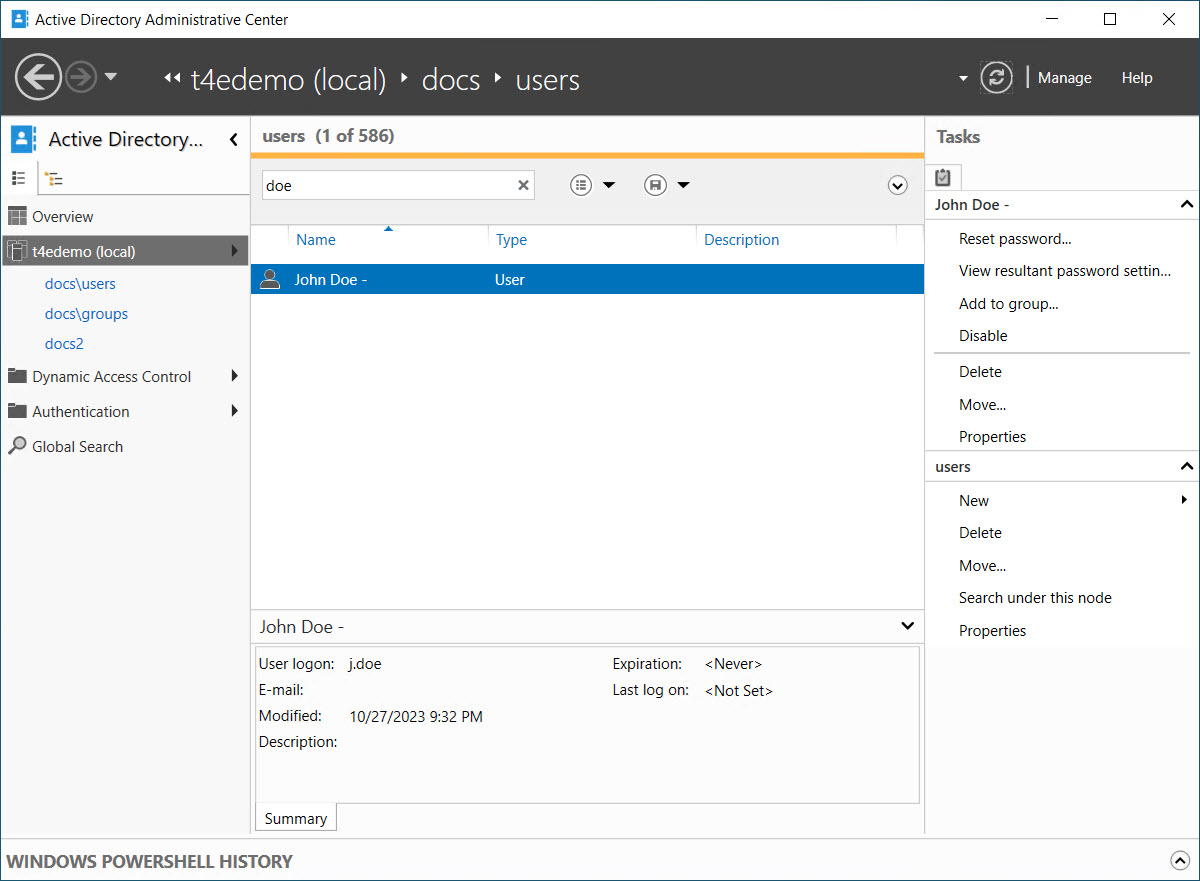This screenshot has height=881, width=1200.
Task: Expand Dynamic Access Control submenu
Action: pos(234,377)
